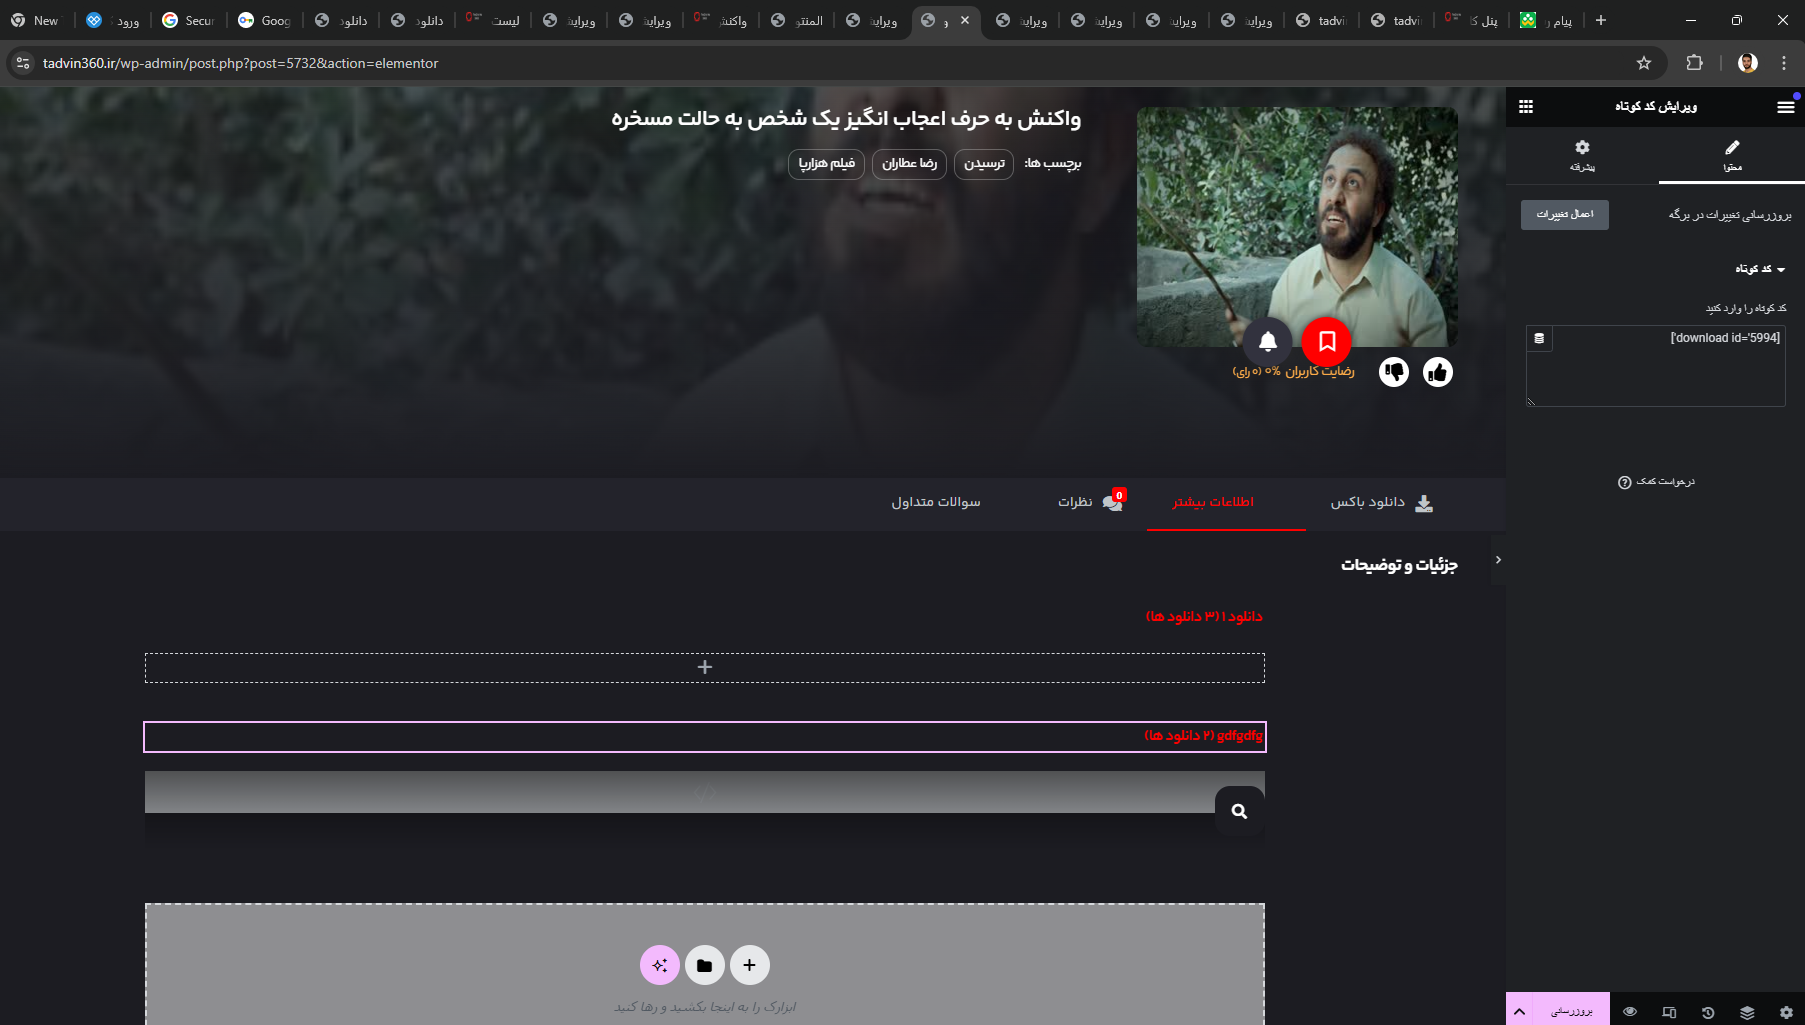1805x1025 pixels.
Task: Open the سوالات متداول tab
Action: coord(936,502)
